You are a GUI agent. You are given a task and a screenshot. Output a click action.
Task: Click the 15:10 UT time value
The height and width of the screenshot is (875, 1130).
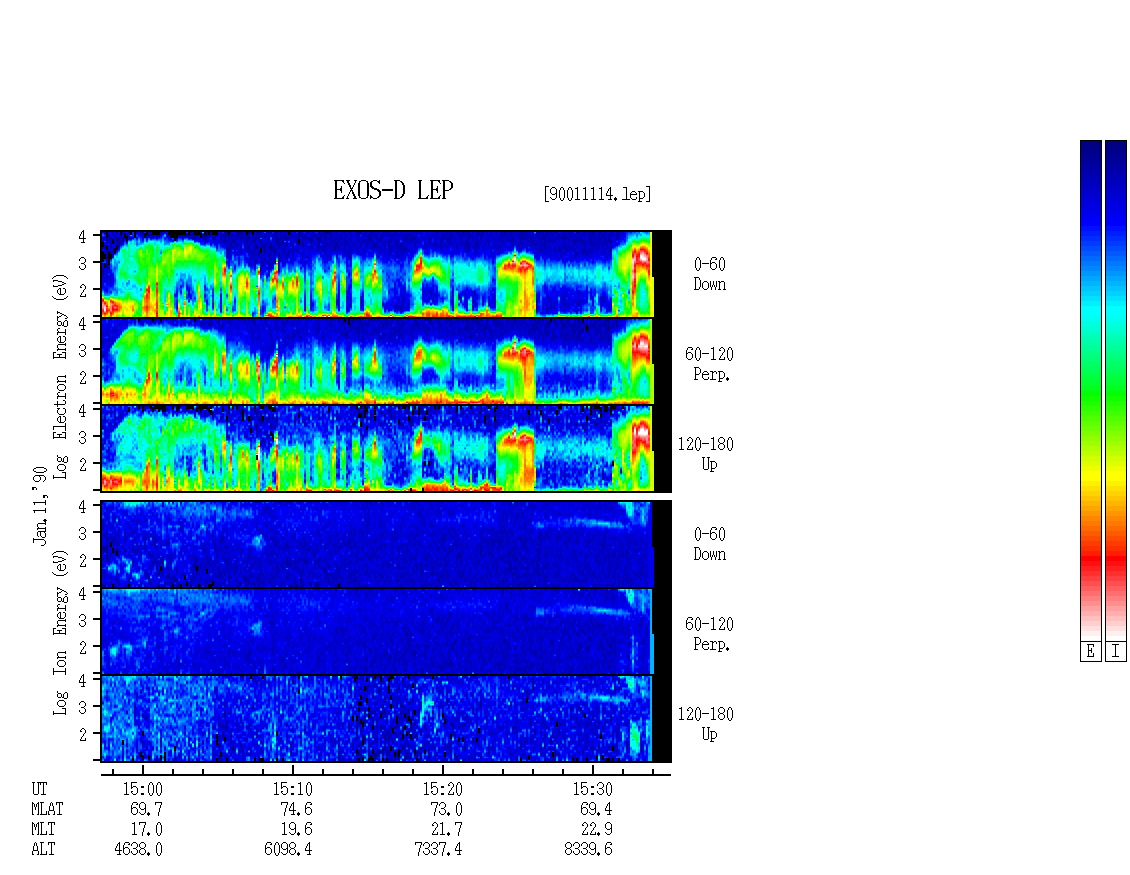(293, 789)
